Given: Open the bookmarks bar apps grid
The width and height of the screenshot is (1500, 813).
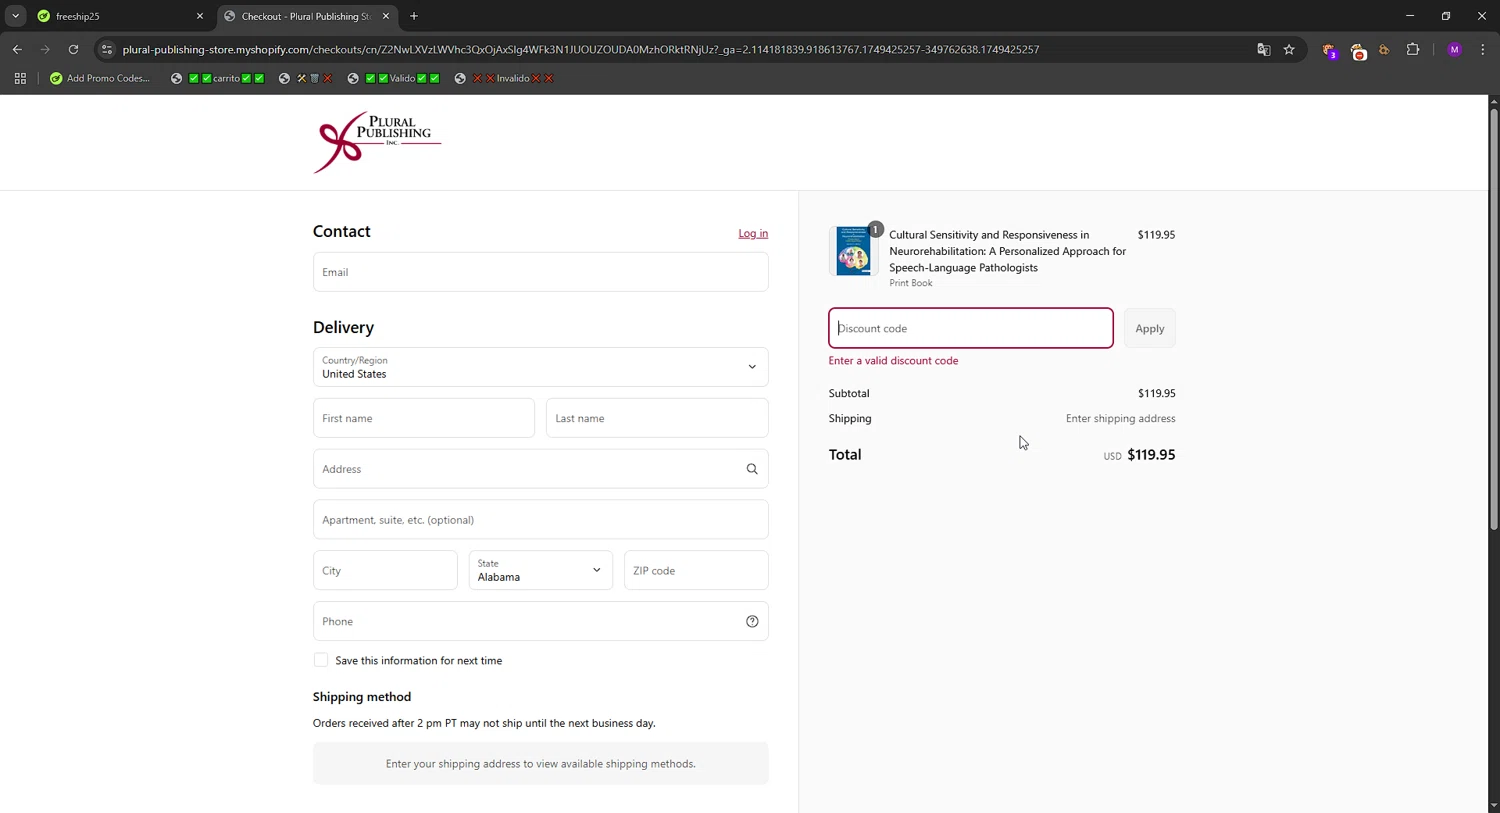Looking at the screenshot, I should click(20, 78).
